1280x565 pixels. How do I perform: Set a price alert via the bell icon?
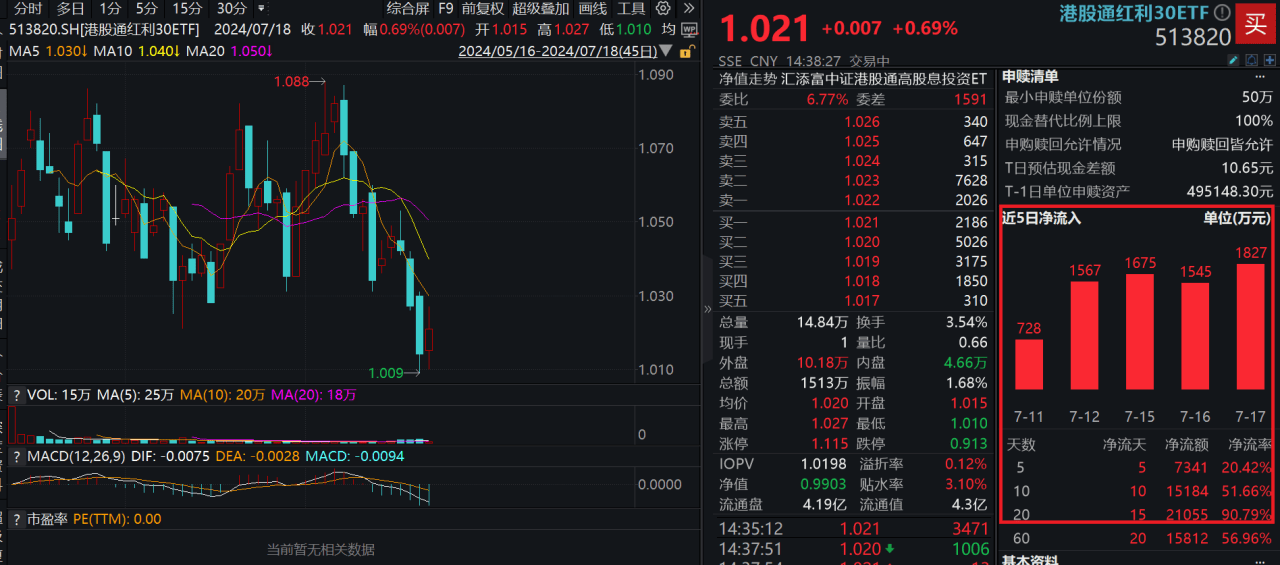click(1252, 60)
